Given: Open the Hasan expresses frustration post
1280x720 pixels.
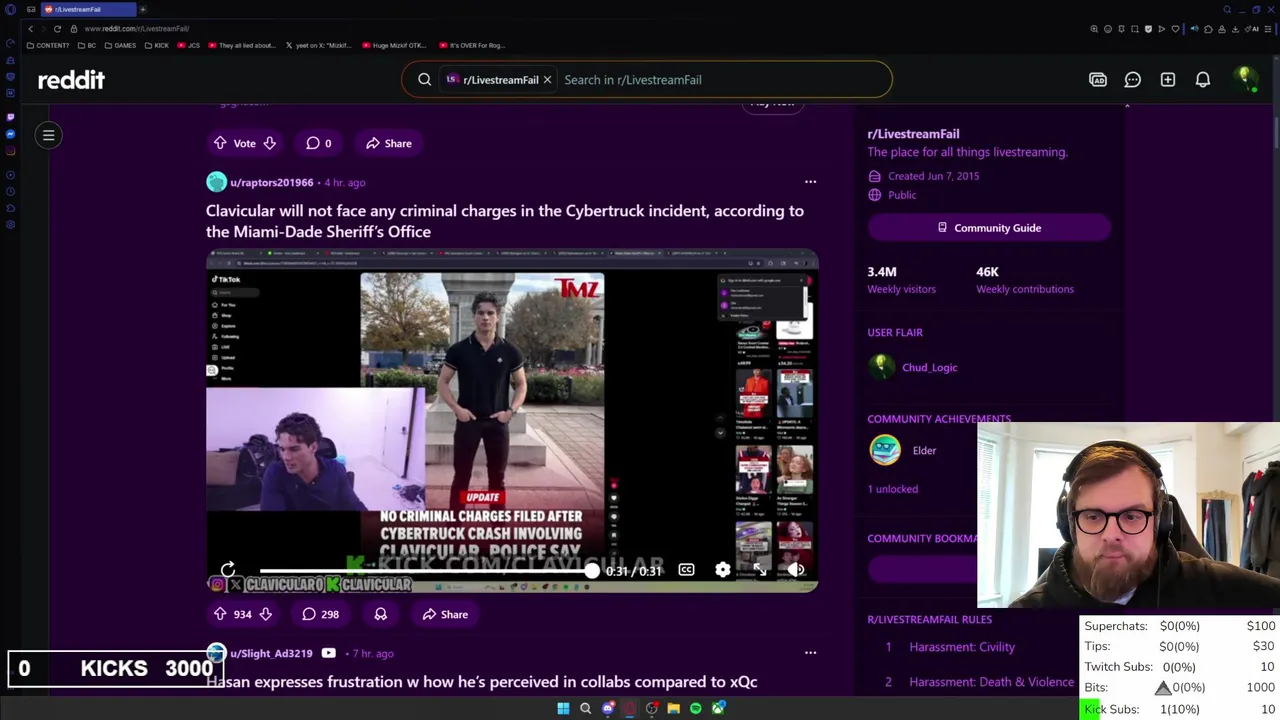Looking at the screenshot, I should click(x=481, y=682).
